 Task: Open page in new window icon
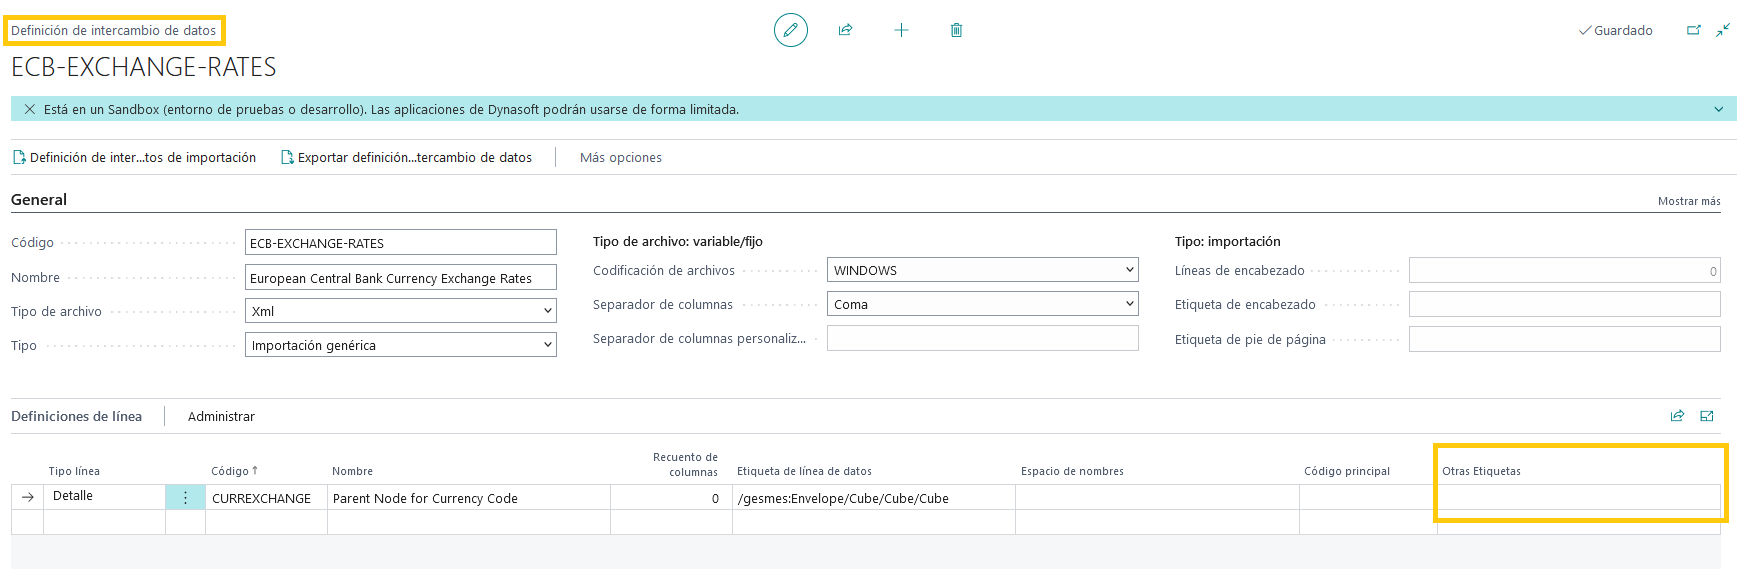point(1693,30)
